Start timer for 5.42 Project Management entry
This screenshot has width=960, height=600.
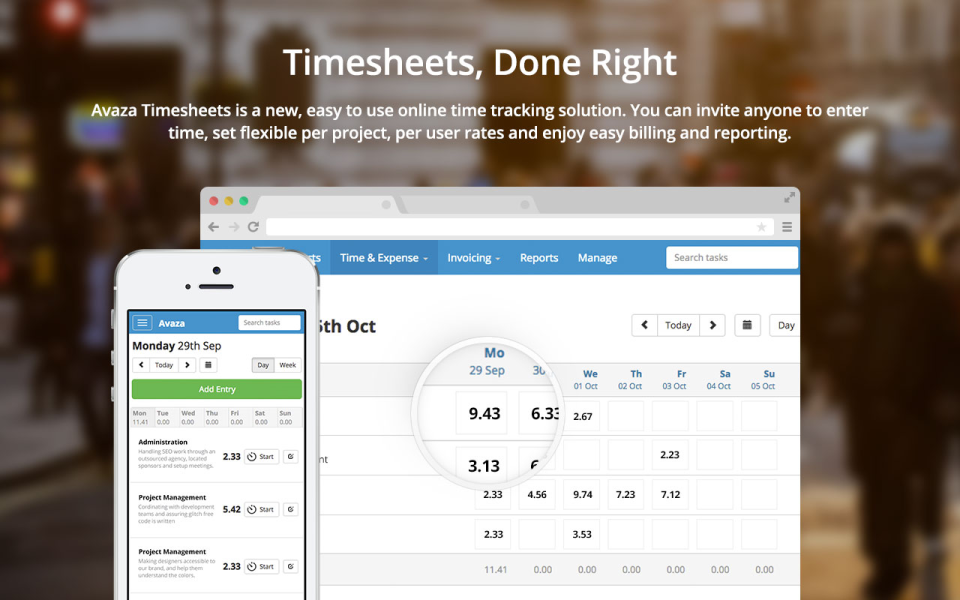261,509
